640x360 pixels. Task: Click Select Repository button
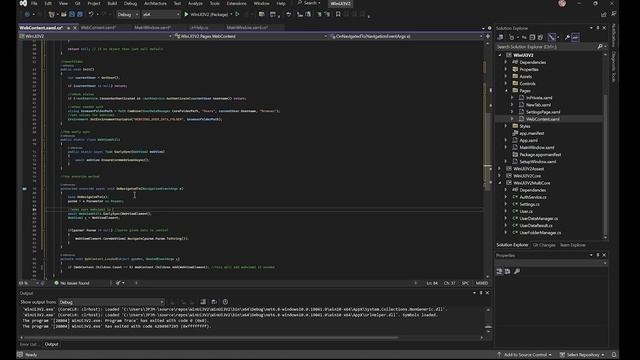coord(582,355)
